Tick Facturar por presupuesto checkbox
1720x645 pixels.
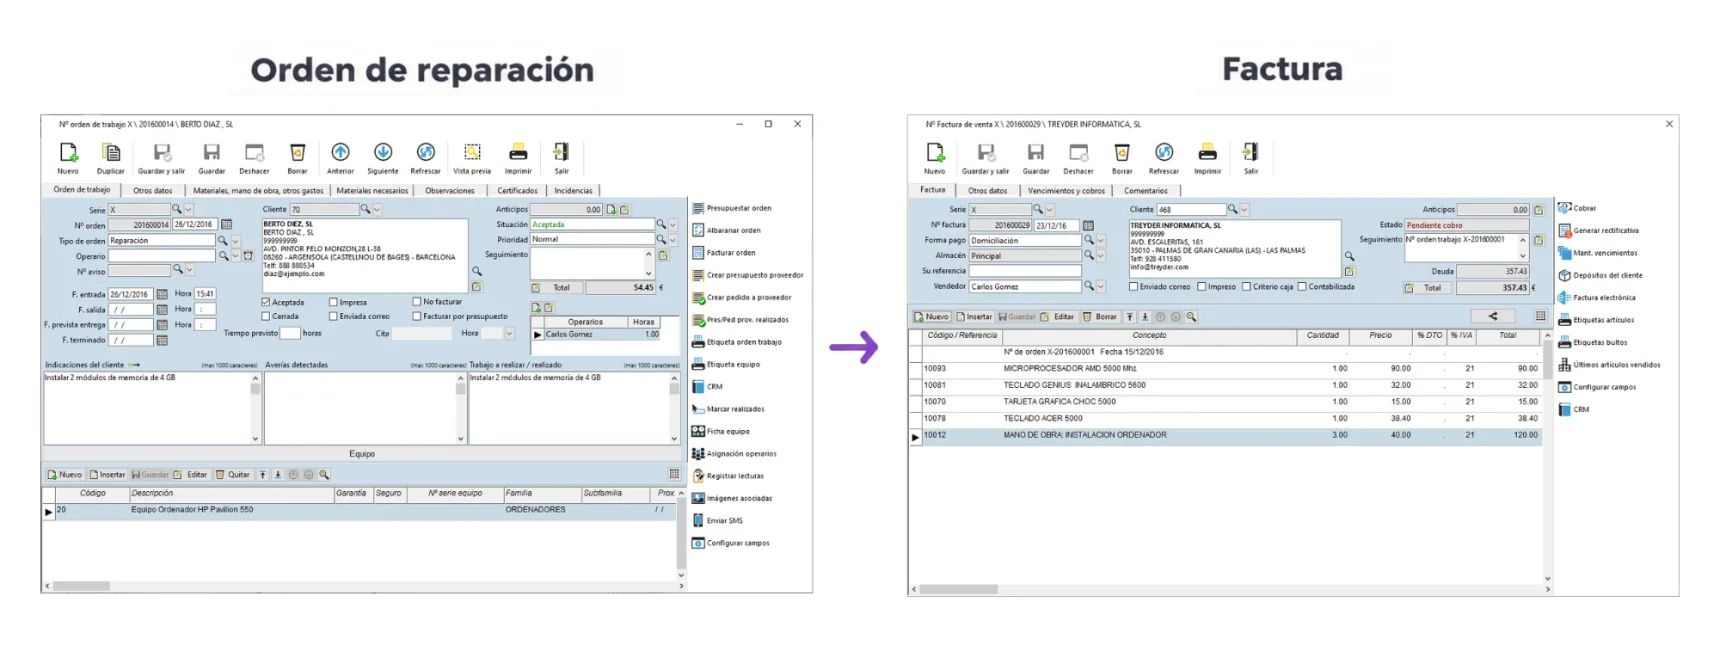(x=417, y=316)
